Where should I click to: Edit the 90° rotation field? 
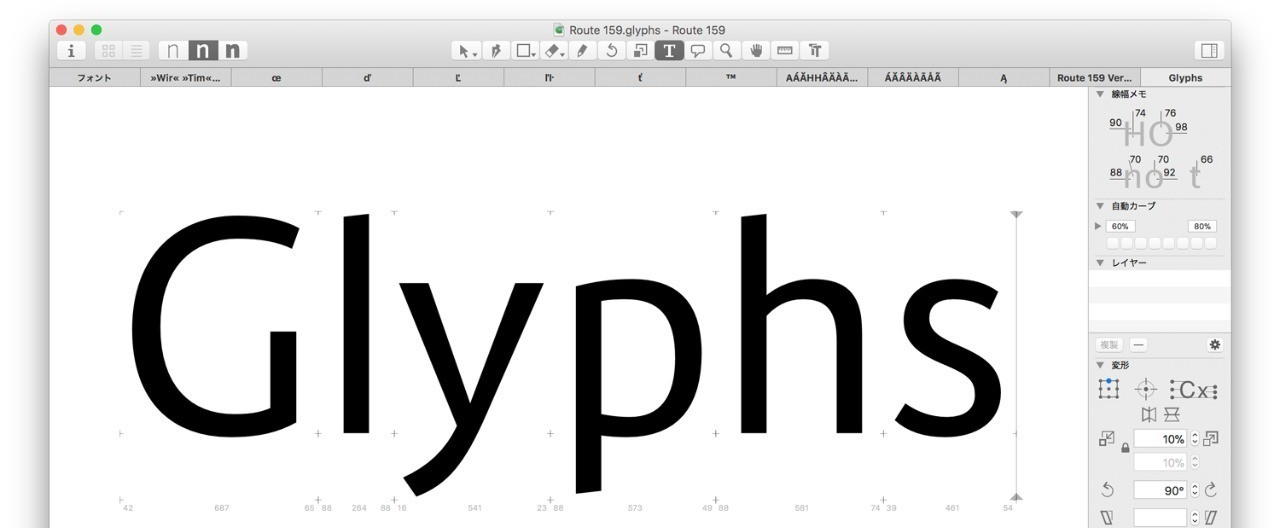pyautogui.click(x=1160, y=490)
